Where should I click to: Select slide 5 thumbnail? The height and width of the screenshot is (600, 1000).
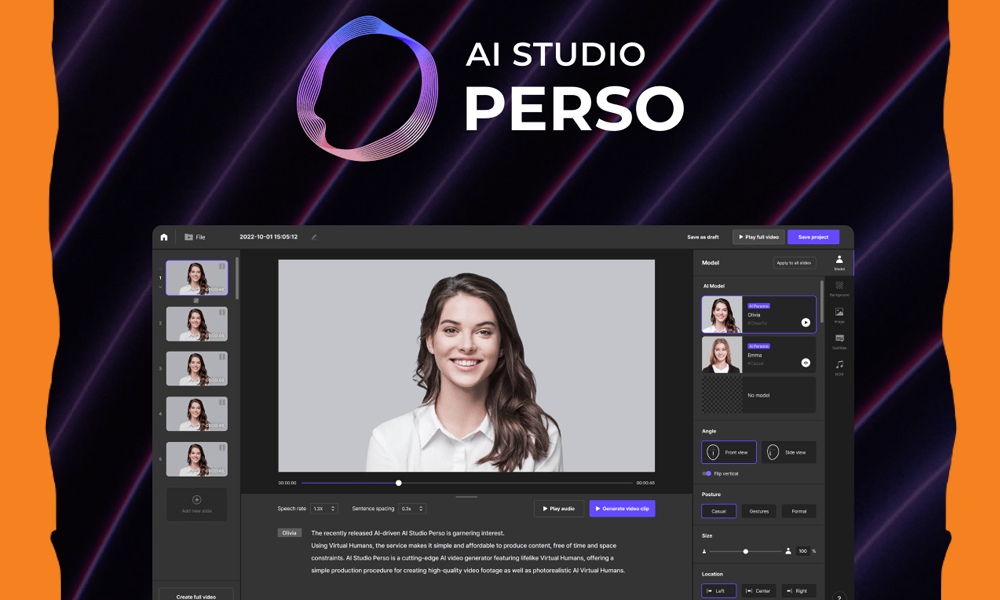tap(196, 459)
